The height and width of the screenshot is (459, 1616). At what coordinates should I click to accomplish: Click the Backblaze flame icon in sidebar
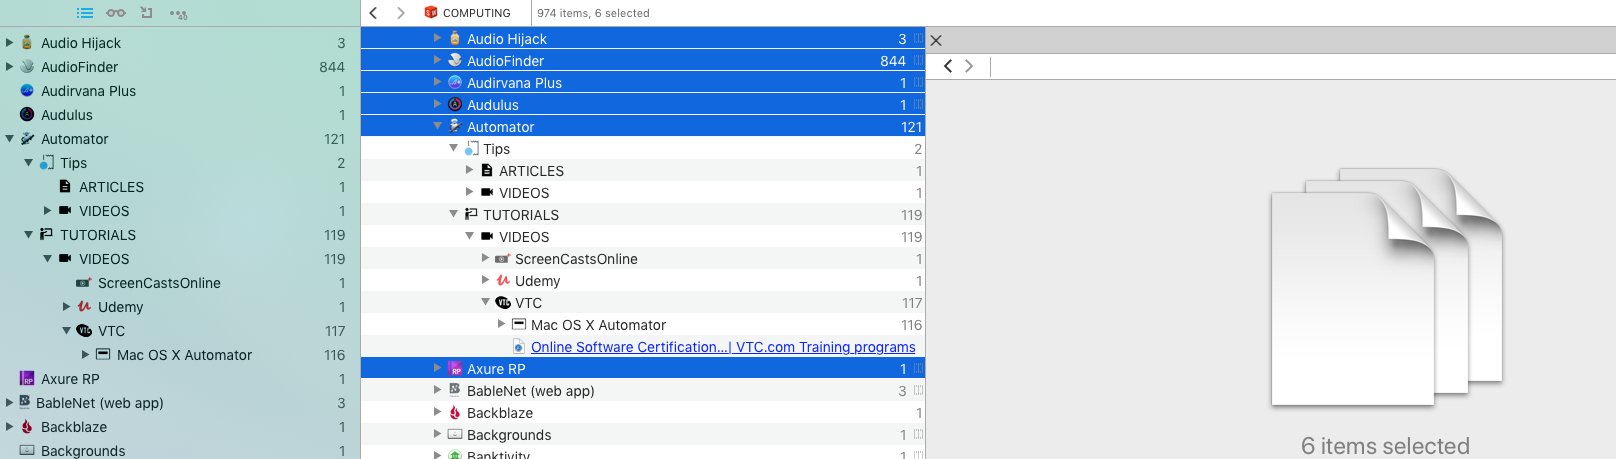[x=27, y=427]
